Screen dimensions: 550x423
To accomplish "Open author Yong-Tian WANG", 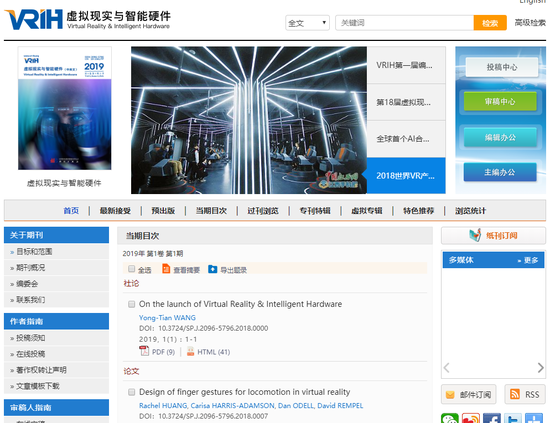I will [167, 318].
